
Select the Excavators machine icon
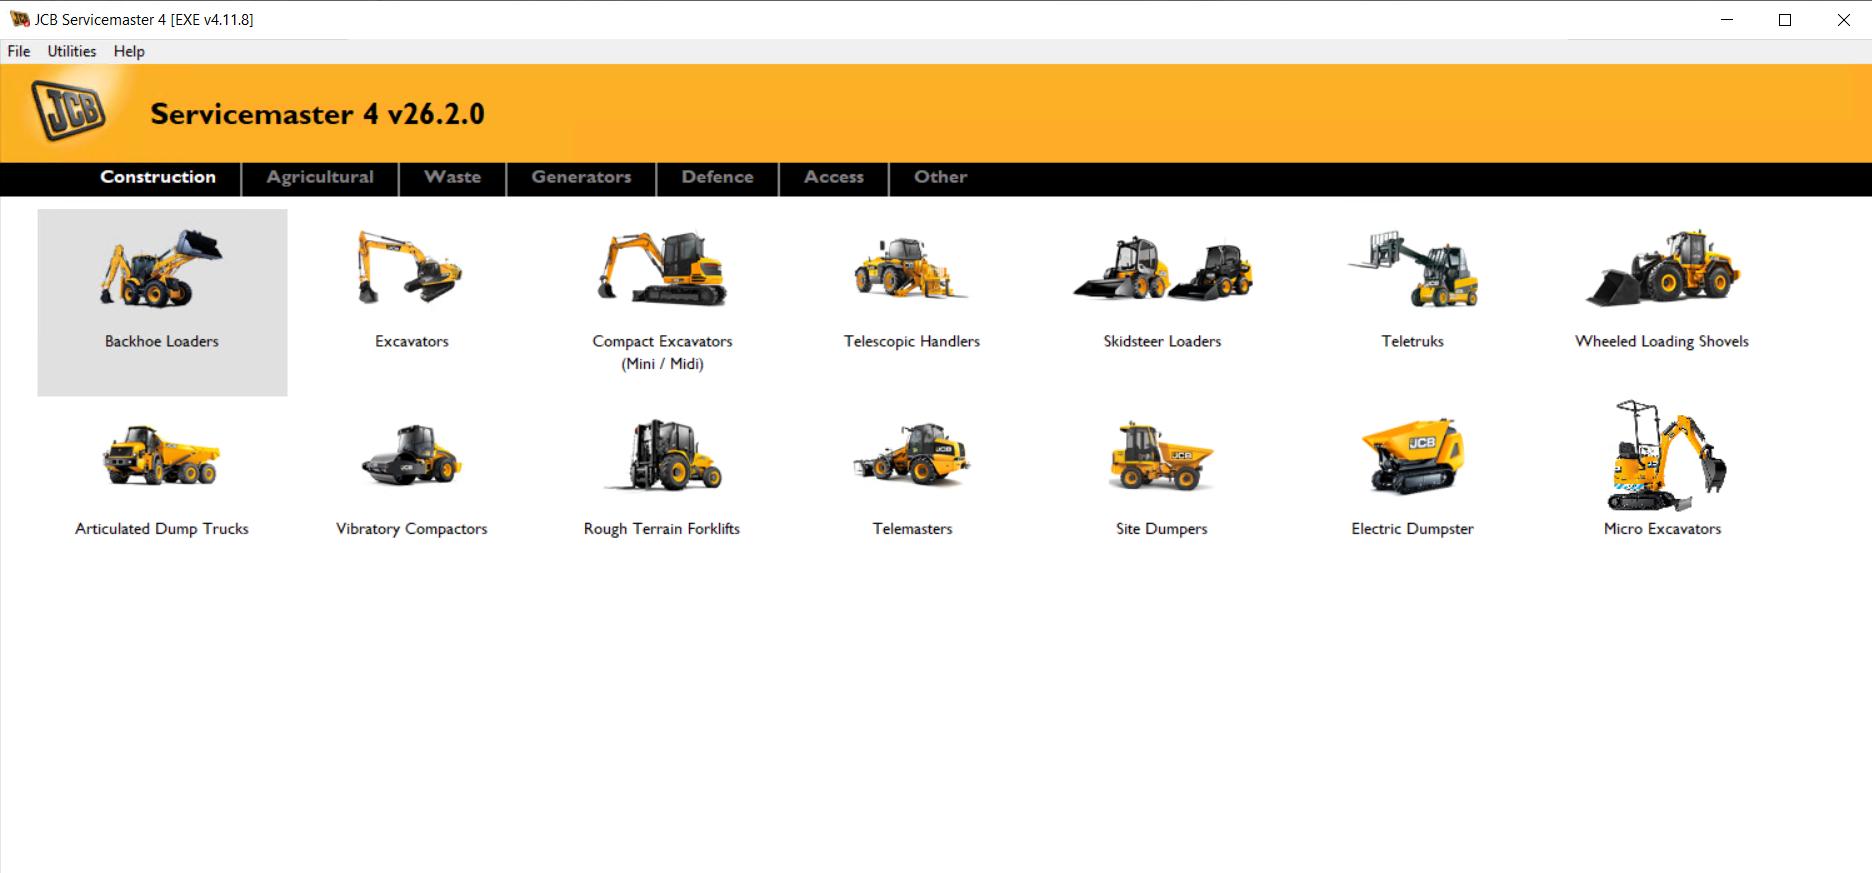pyautogui.click(x=411, y=267)
